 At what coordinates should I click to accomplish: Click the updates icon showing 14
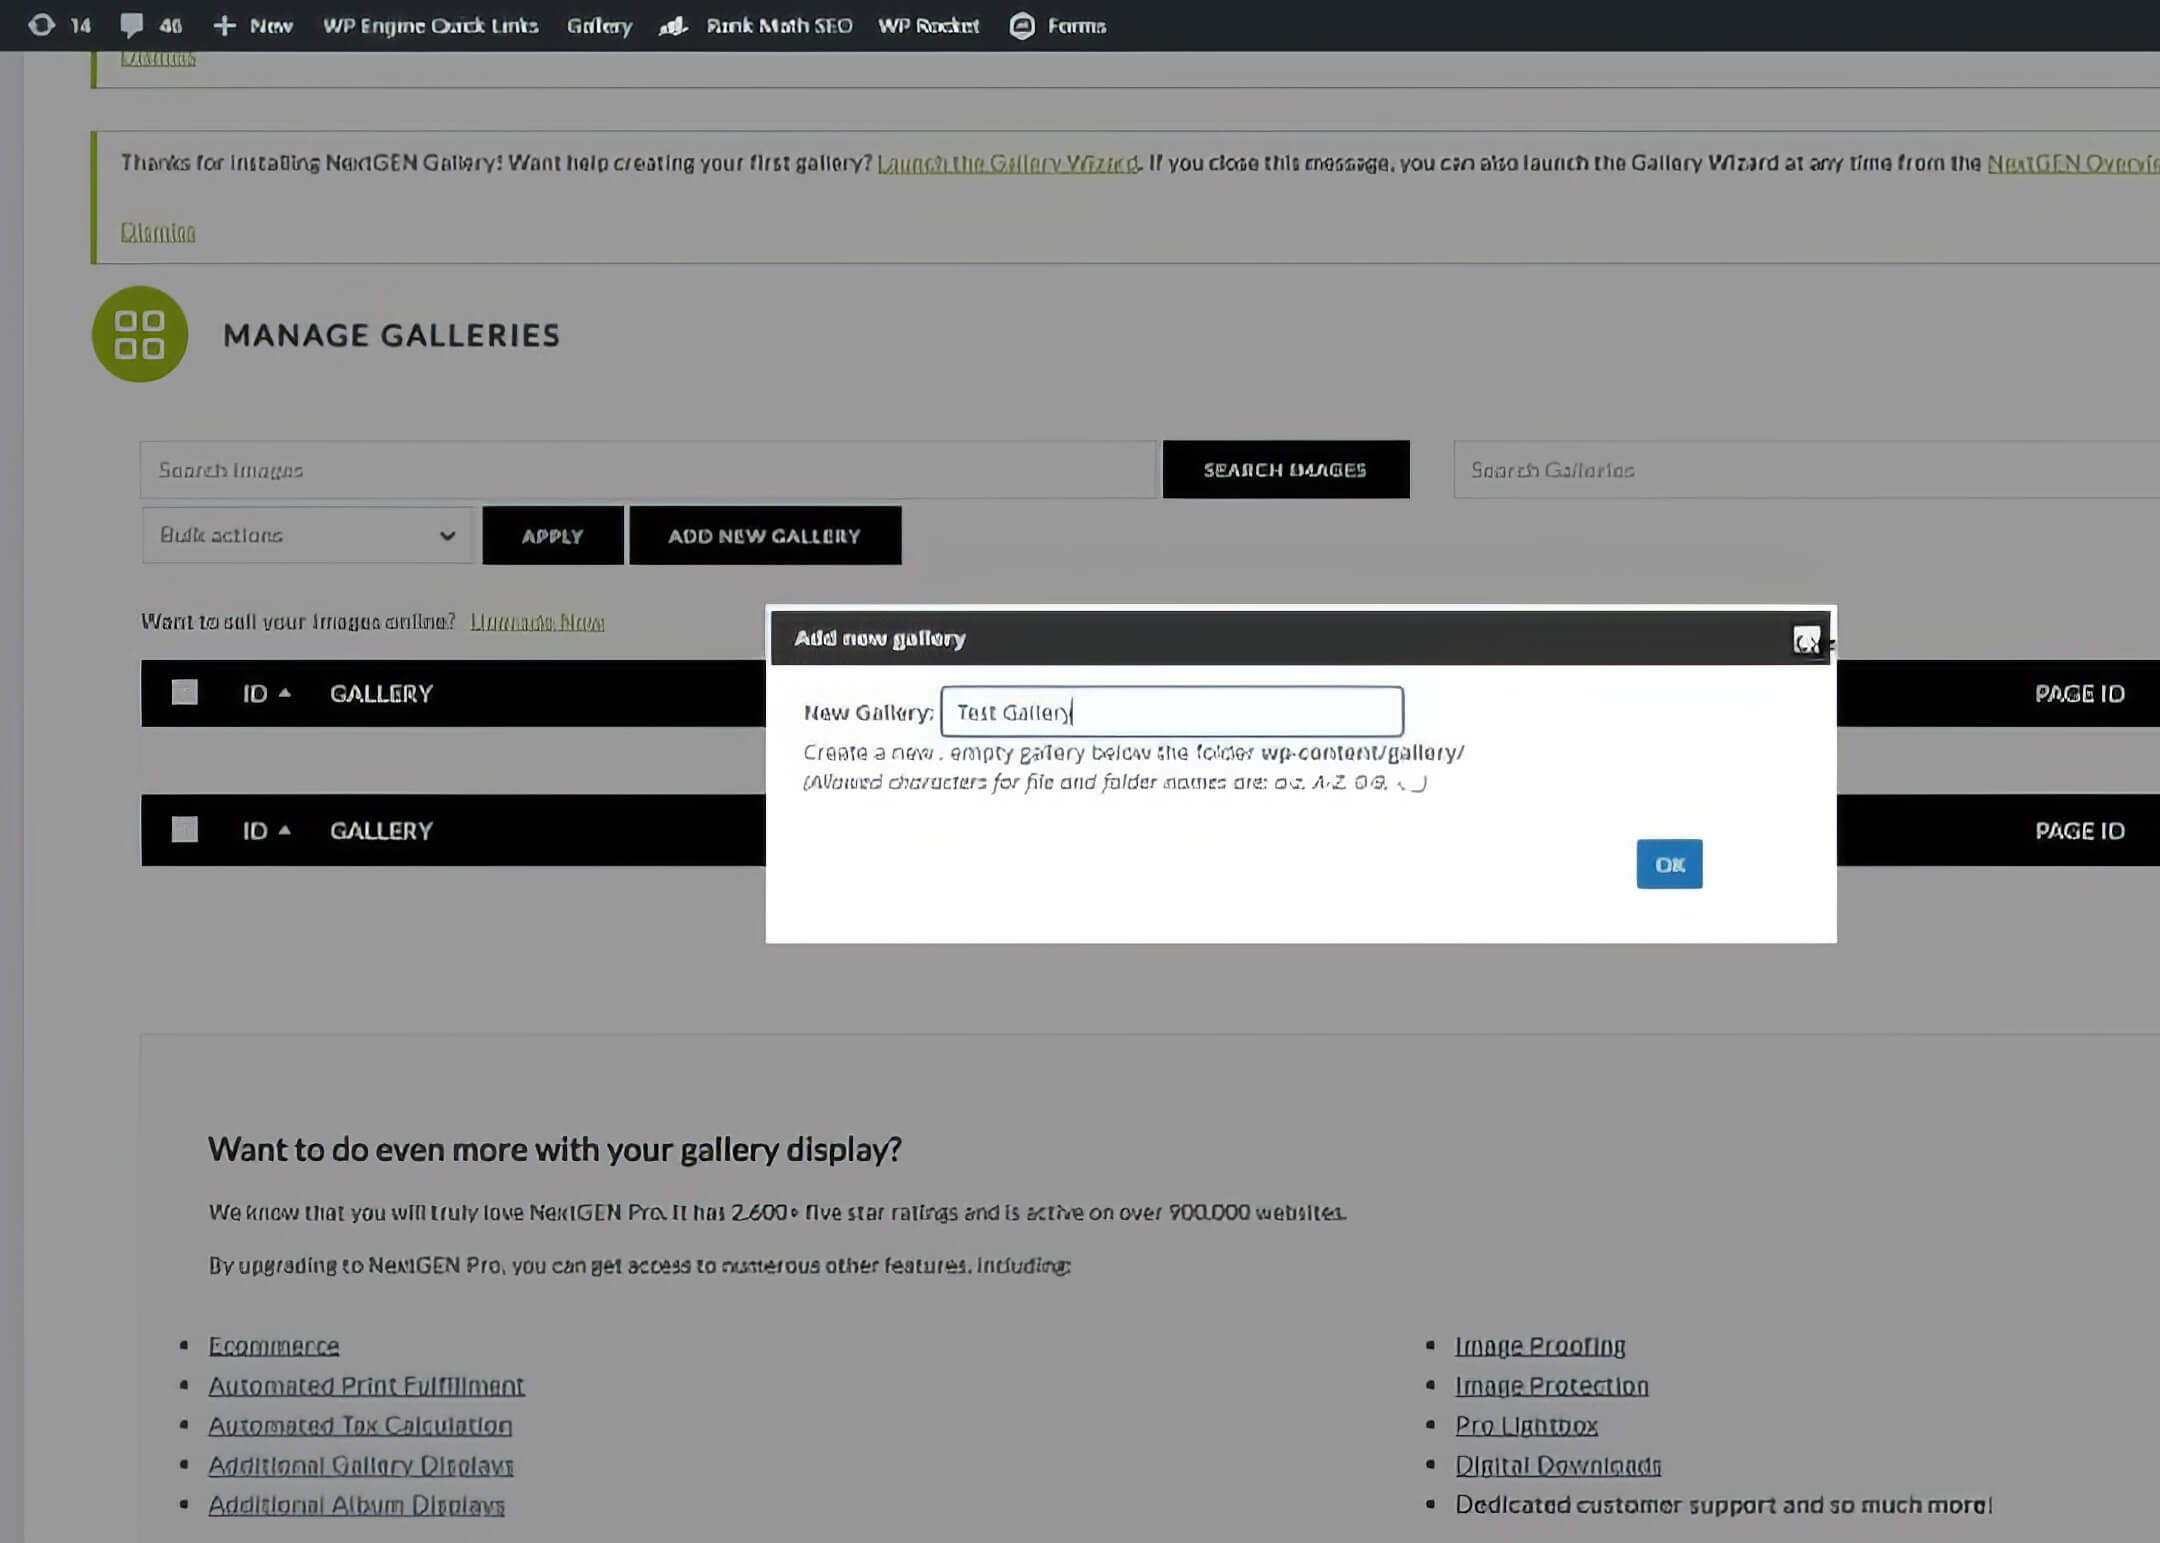pos(41,25)
